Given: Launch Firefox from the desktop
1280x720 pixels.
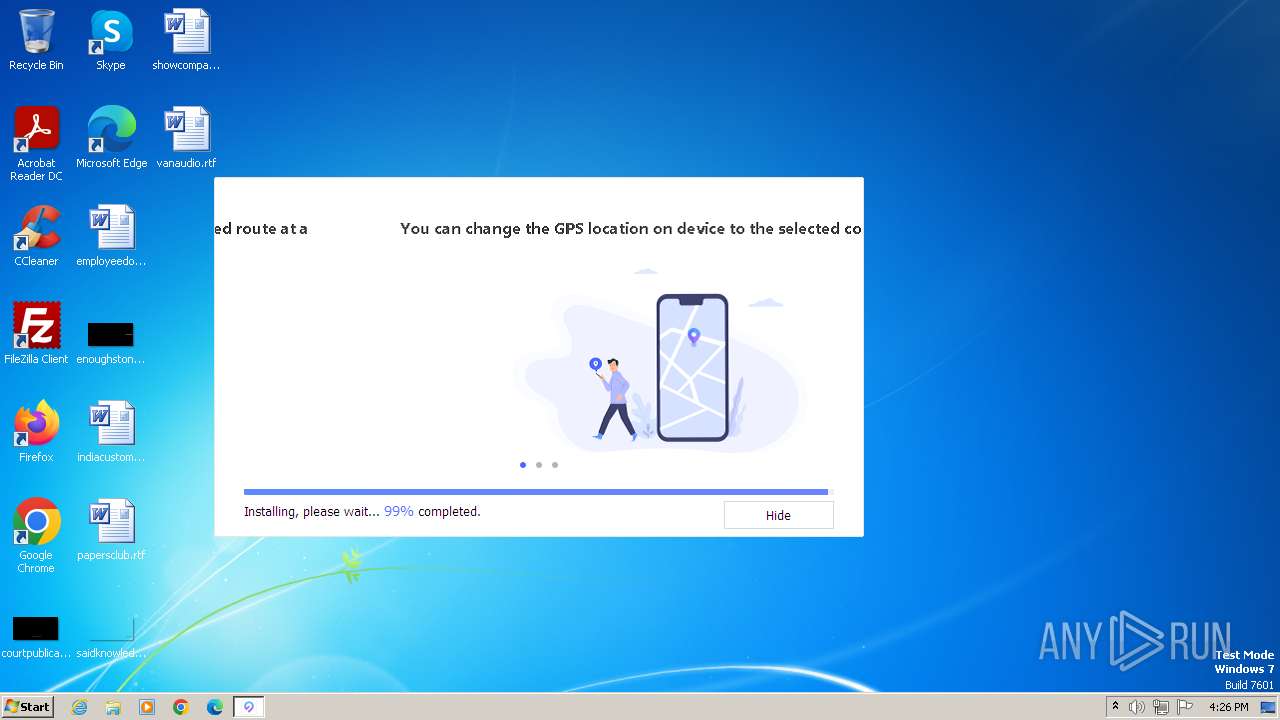Looking at the screenshot, I should [36, 431].
